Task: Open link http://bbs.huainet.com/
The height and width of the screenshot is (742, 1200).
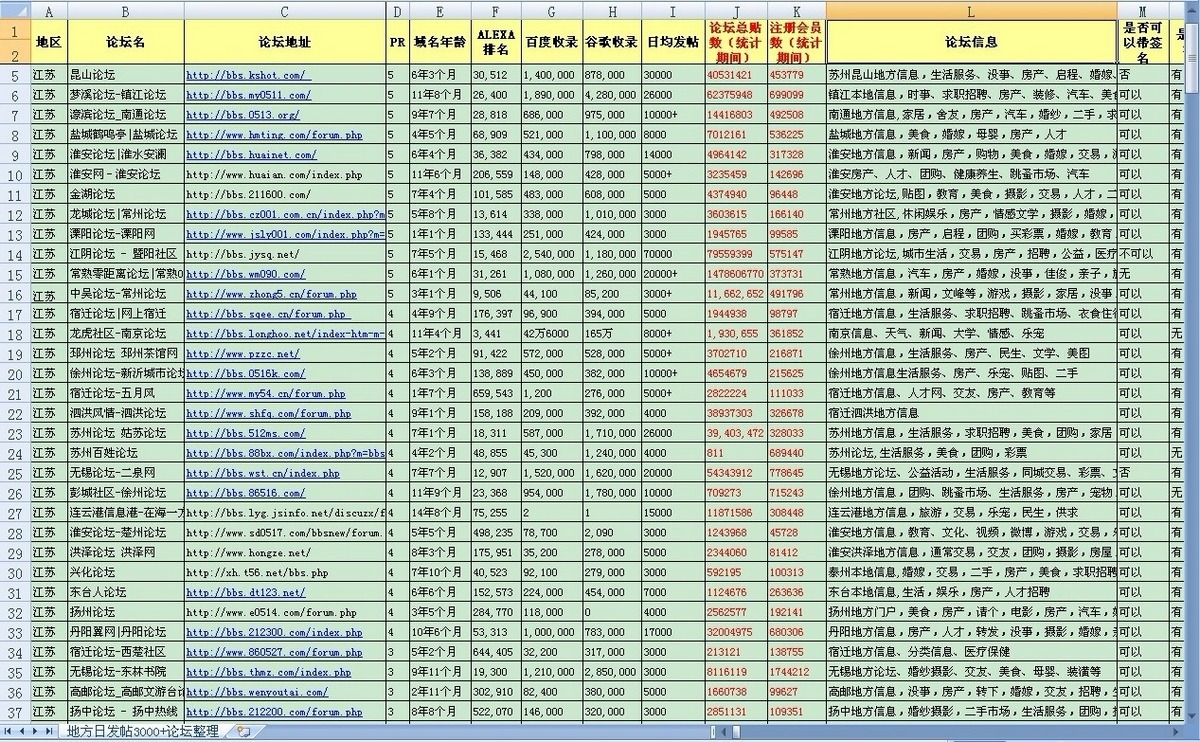Action: coord(251,155)
